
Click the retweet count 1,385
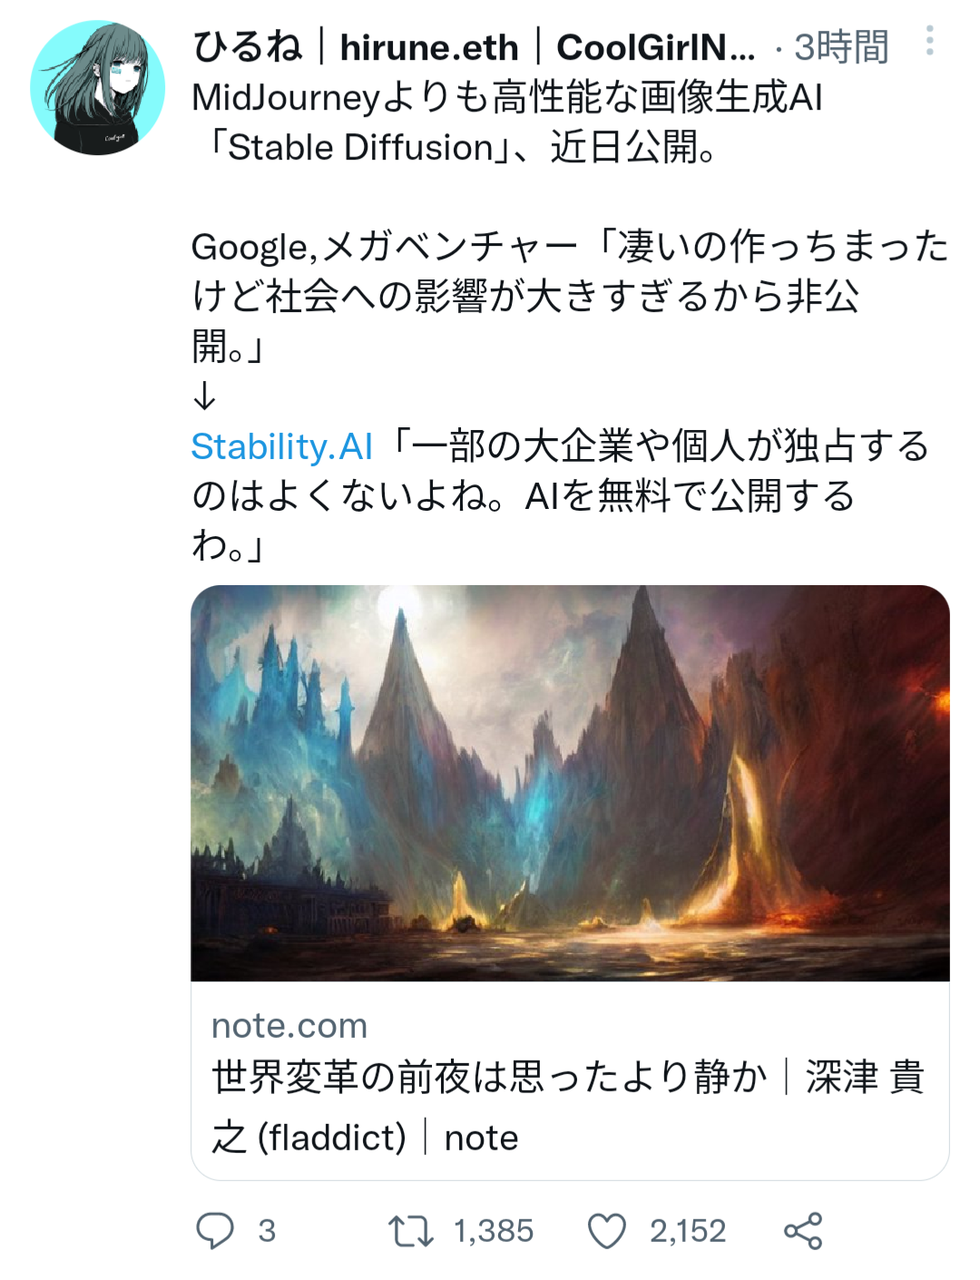(x=494, y=1231)
